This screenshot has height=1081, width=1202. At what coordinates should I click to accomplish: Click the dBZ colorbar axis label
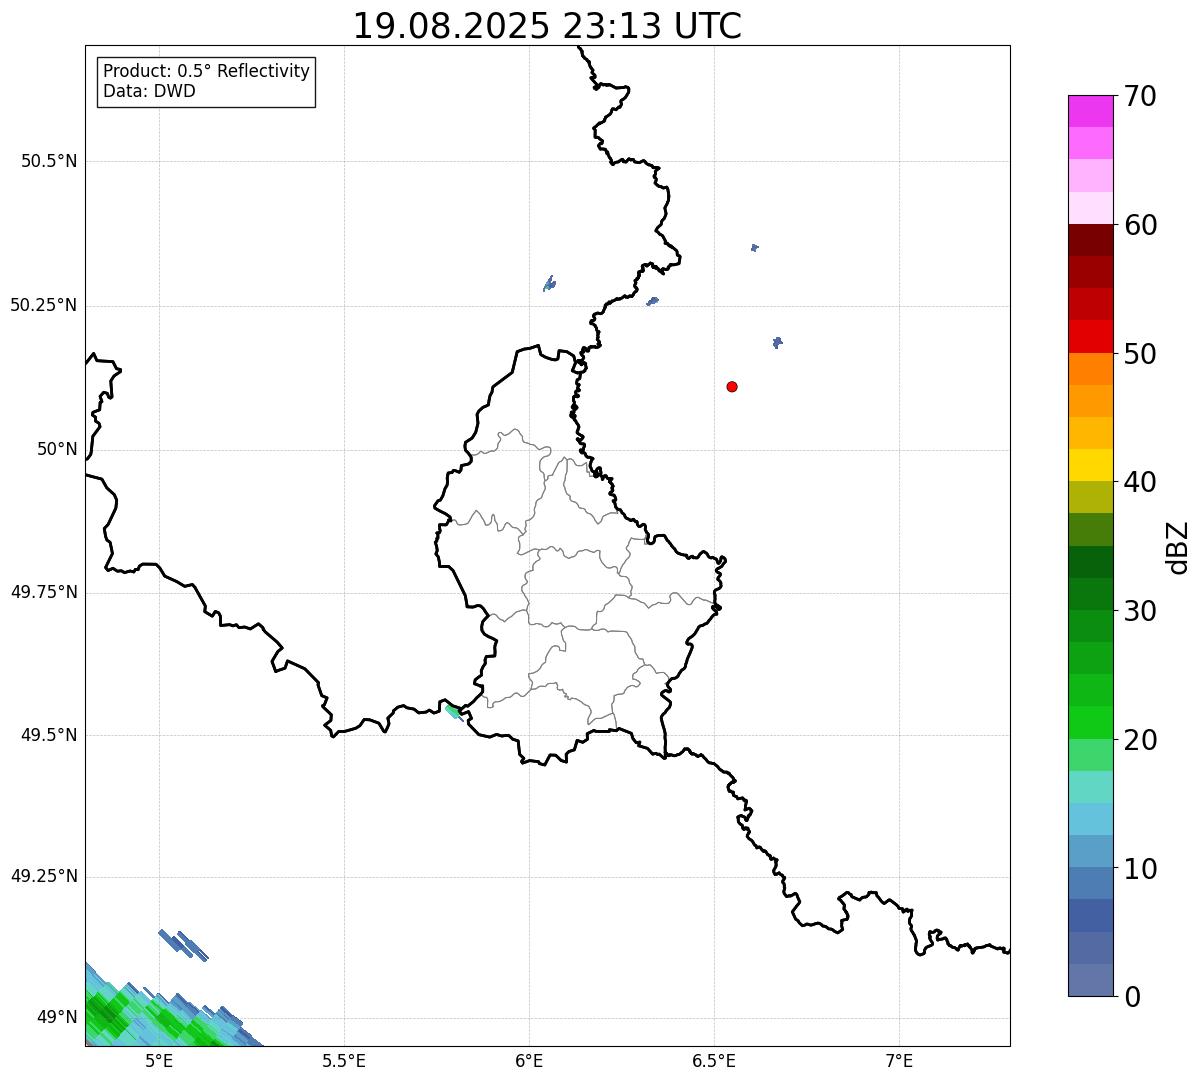pos(1178,547)
